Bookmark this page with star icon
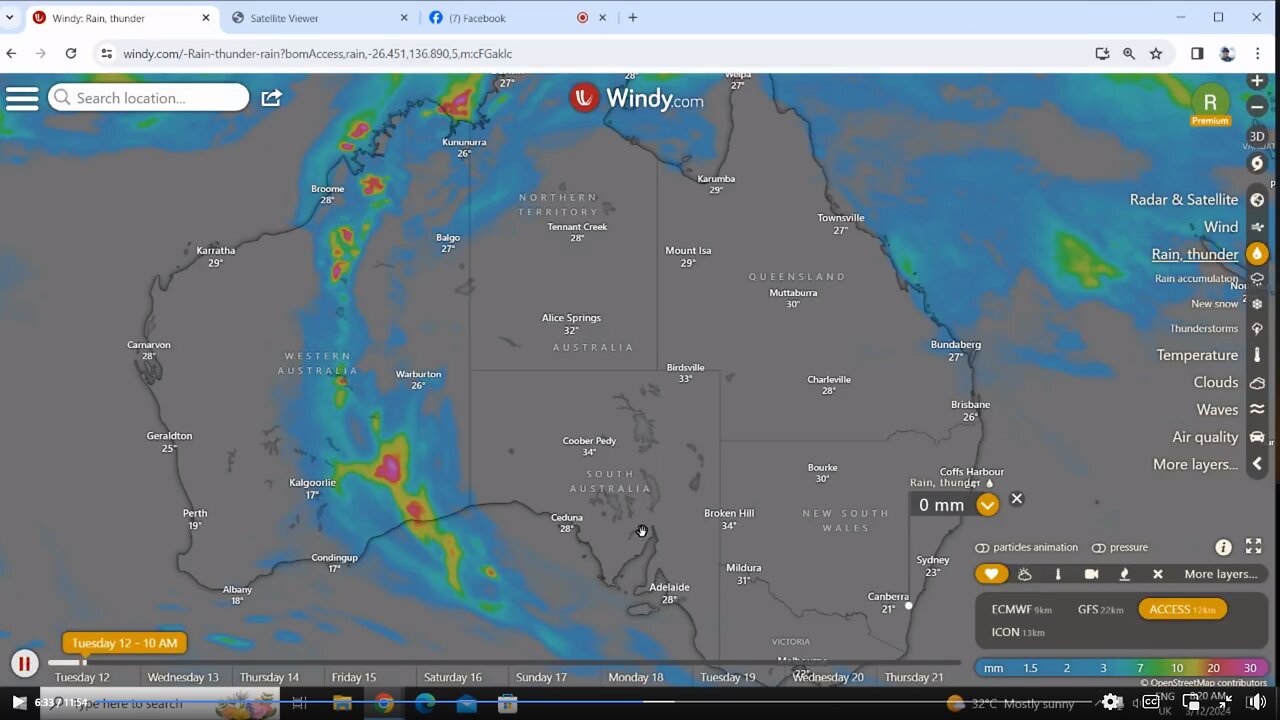 coord(1156,53)
